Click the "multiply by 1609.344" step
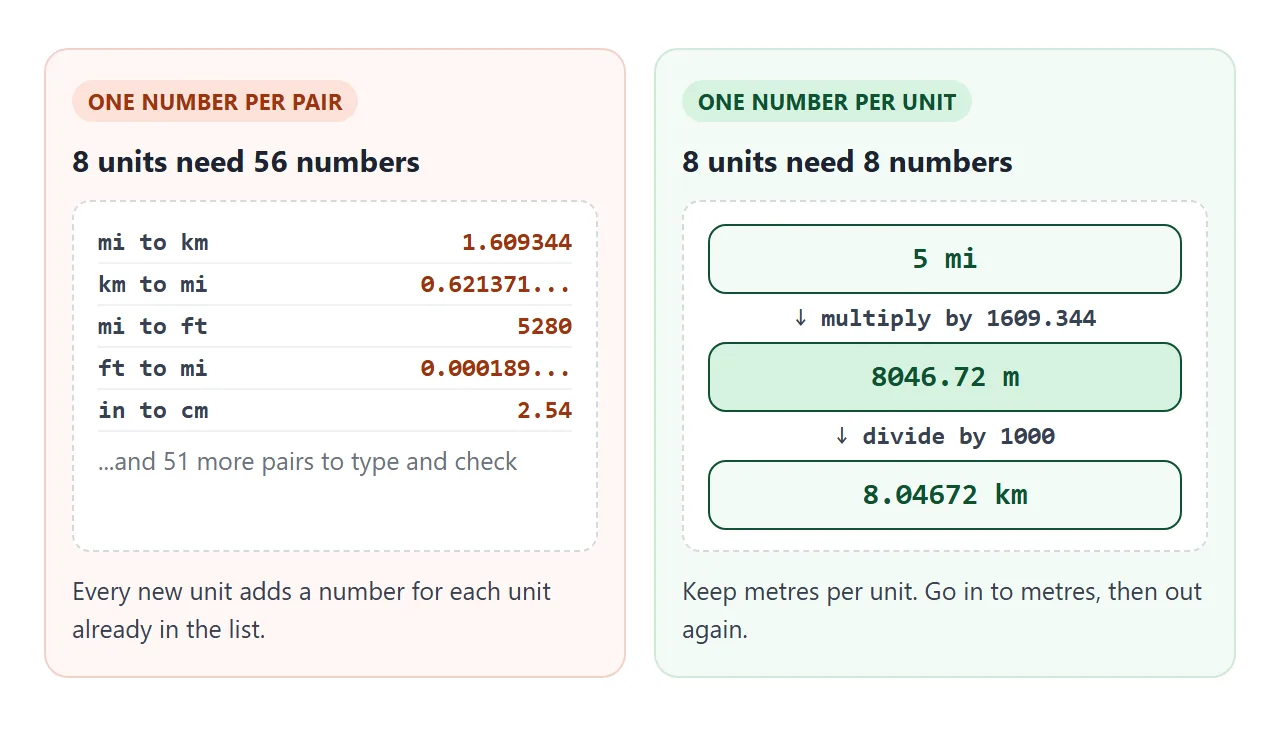The width and height of the screenshot is (1280, 730). tap(945, 318)
